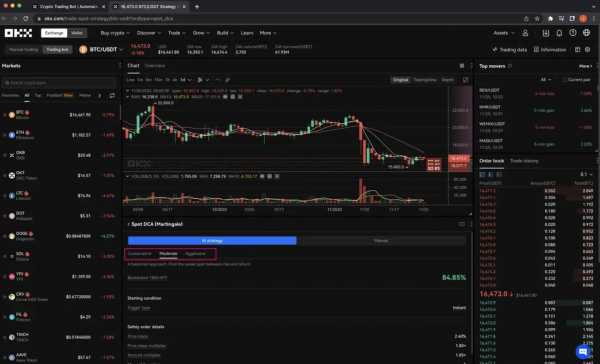The width and height of the screenshot is (600, 364).
Task: Click the OKX logo
Action: click(18, 33)
